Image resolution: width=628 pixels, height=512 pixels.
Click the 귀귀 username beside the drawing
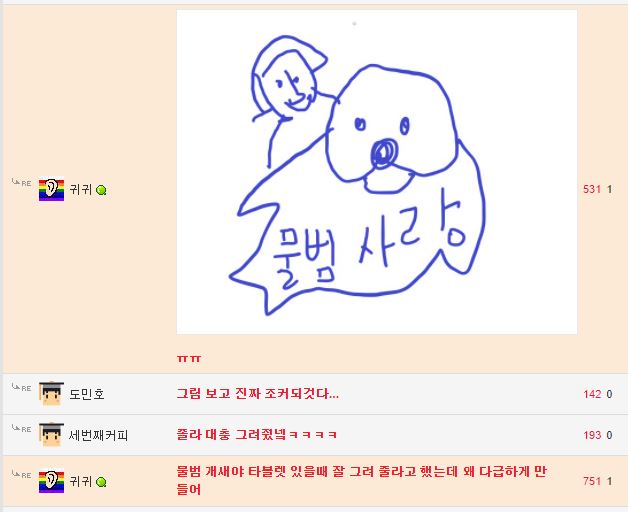[x=81, y=189]
